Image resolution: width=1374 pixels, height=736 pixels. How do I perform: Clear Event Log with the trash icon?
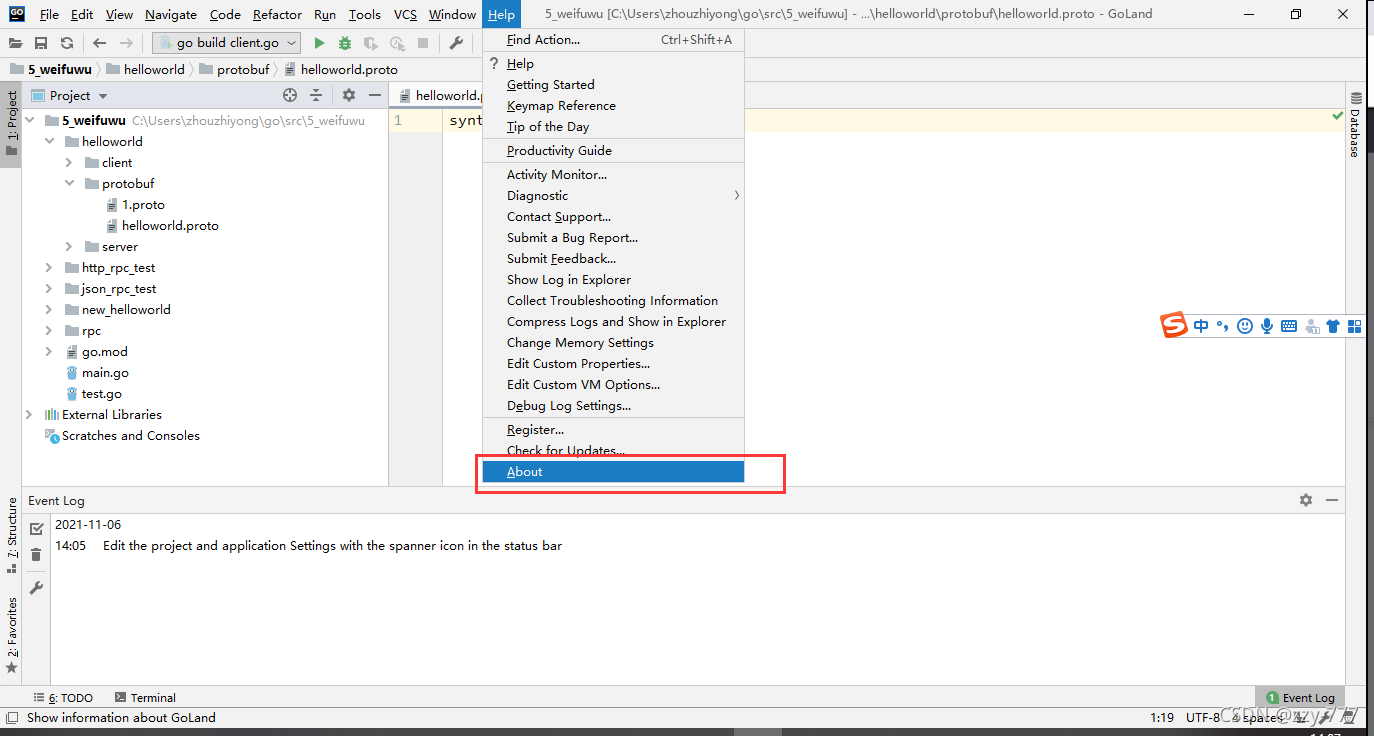pyautogui.click(x=37, y=554)
